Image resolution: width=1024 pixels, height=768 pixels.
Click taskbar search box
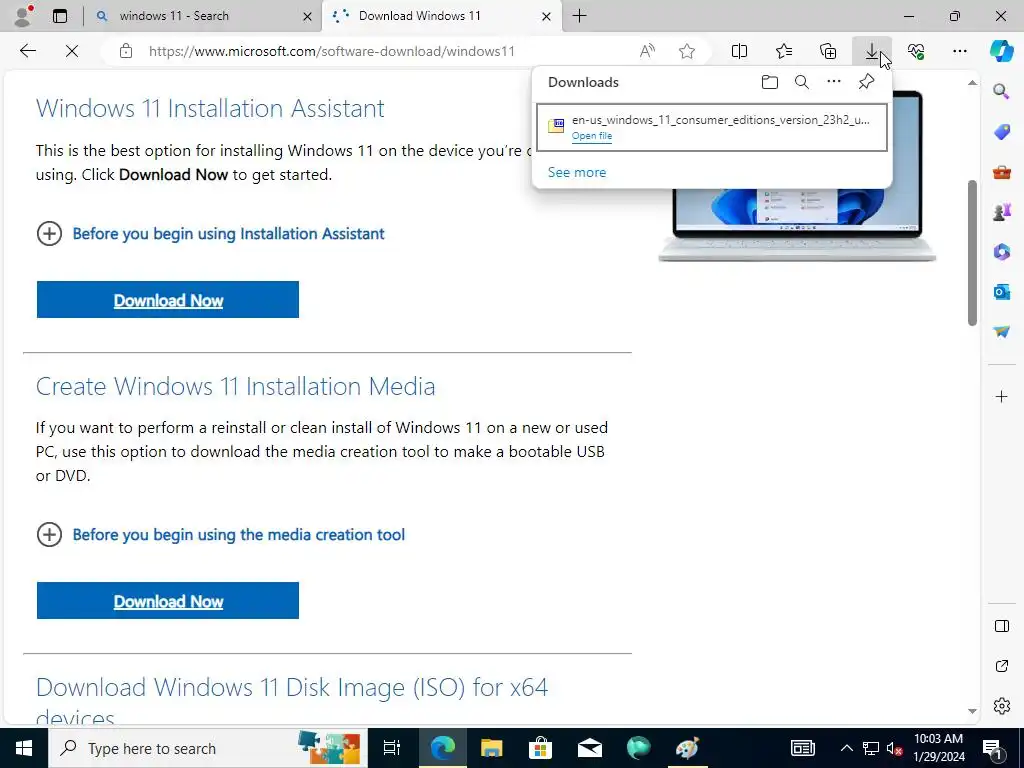click(x=208, y=748)
